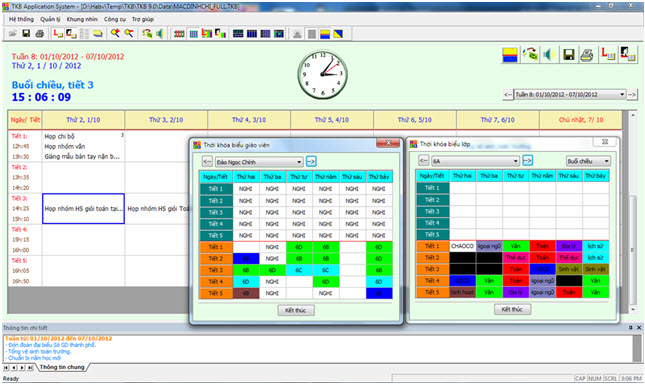Go to previous week with left arrow button
The height and width of the screenshot is (384, 645).
[508, 95]
